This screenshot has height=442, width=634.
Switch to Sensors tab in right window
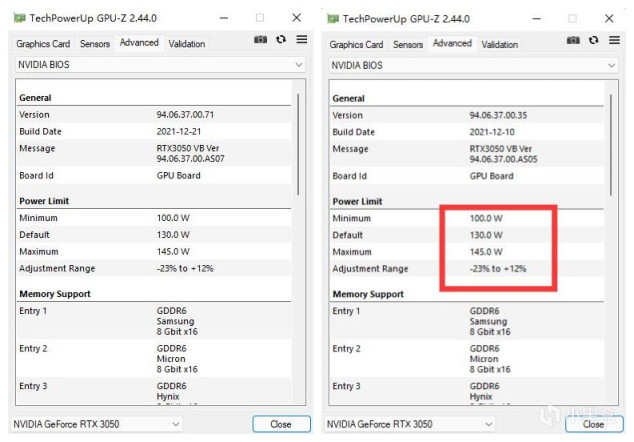coord(408,44)
